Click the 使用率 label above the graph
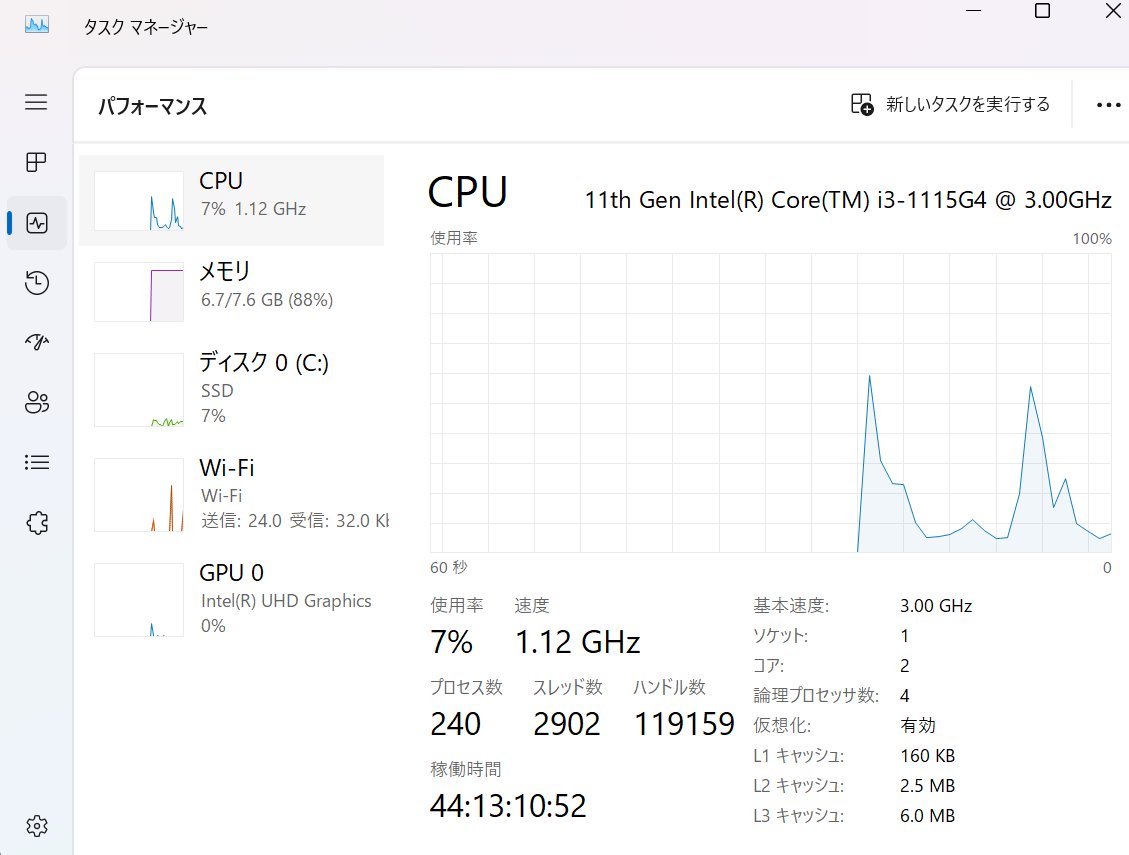This screenshot has width=1129, height=855. click(454, 238)
